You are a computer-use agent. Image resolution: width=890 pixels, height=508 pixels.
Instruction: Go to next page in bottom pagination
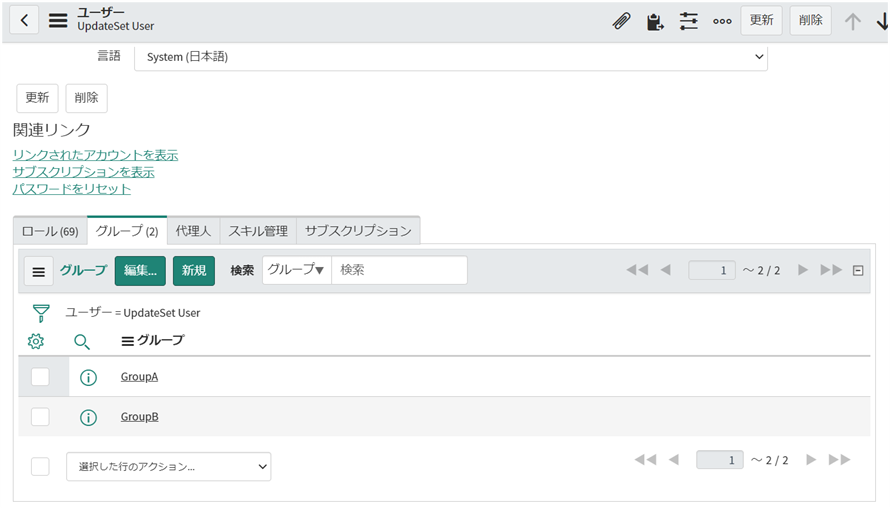coord(811,459)
